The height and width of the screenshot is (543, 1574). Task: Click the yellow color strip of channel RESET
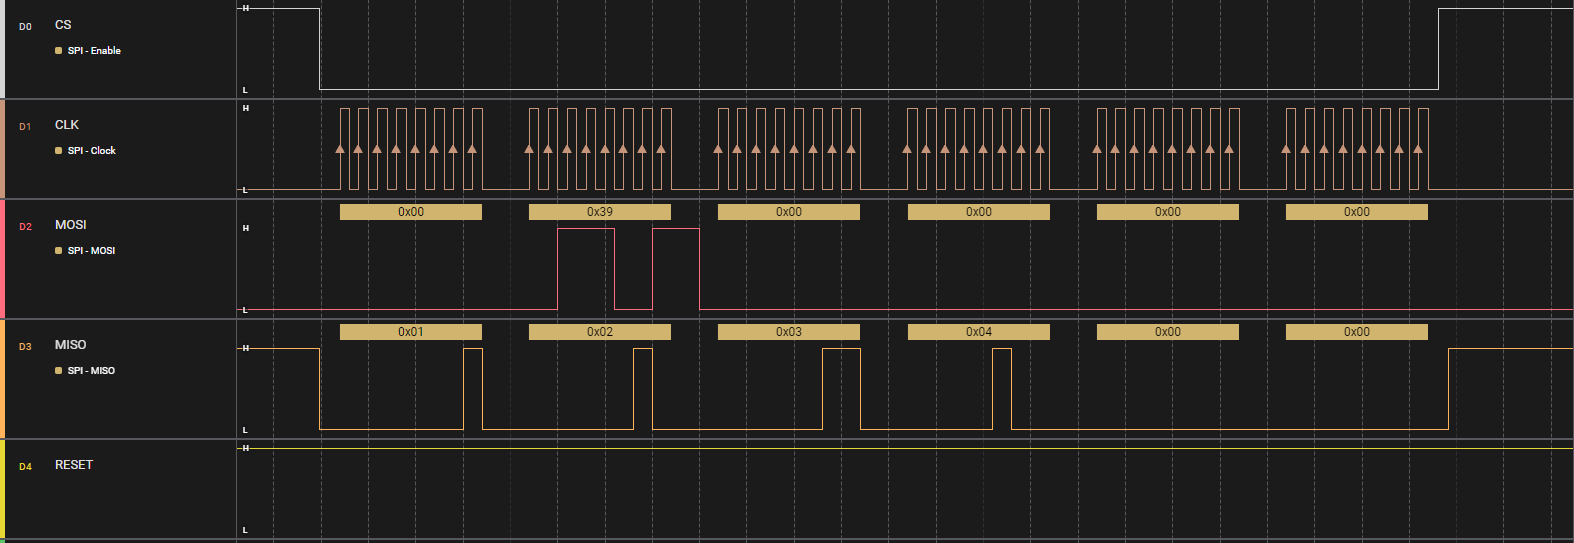2,489
